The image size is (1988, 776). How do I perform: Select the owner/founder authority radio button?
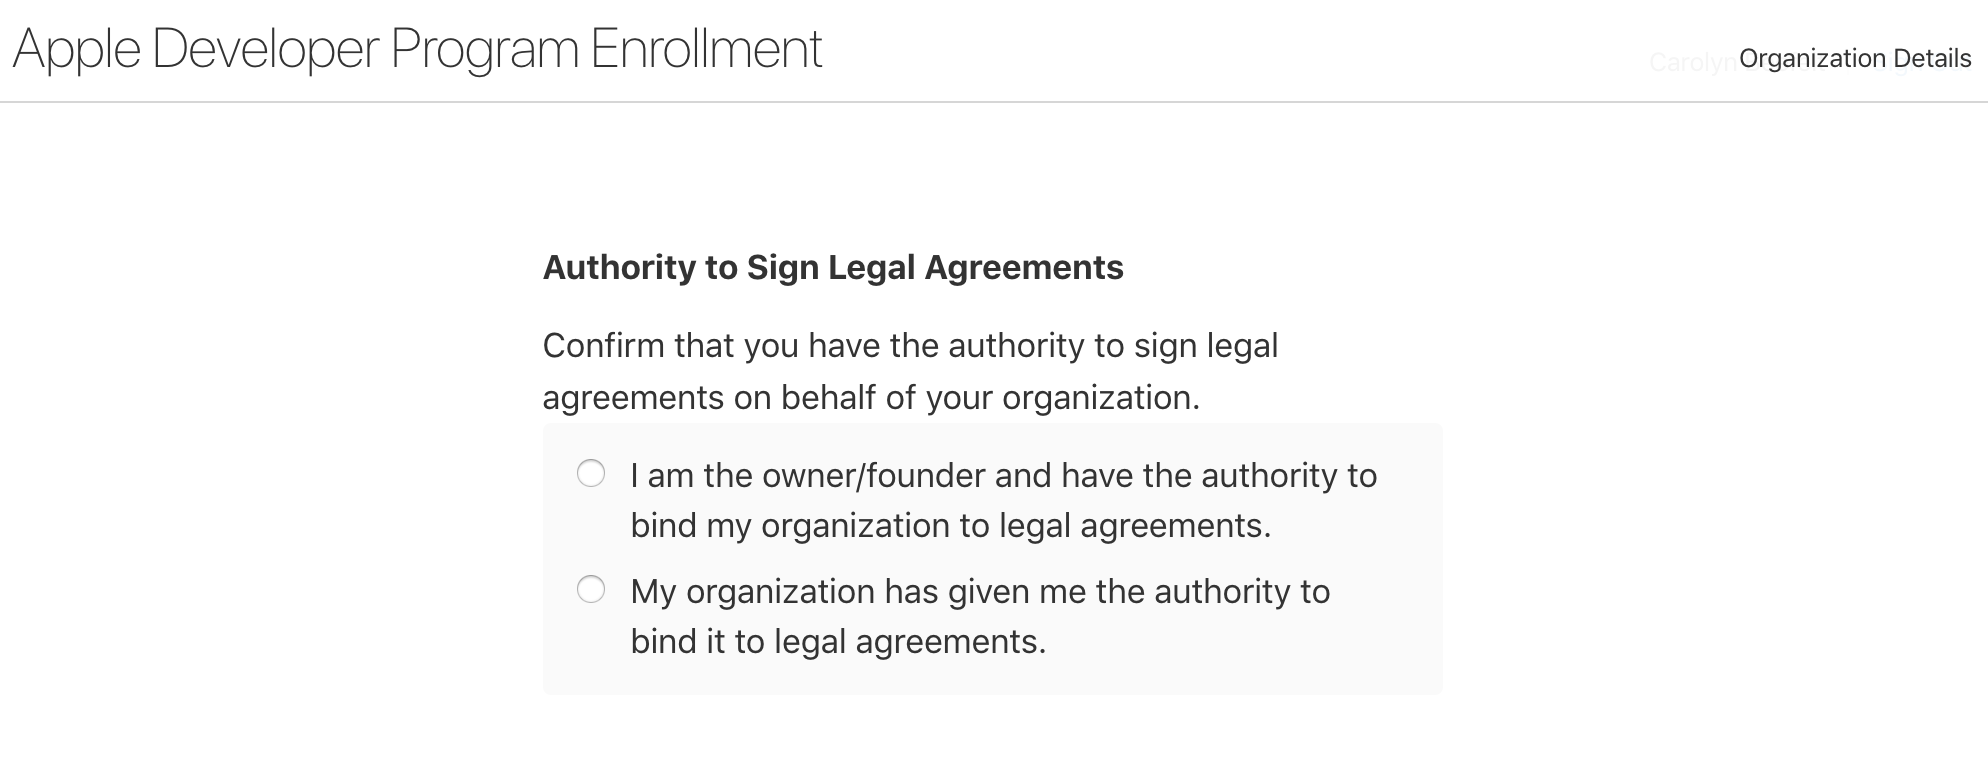[591, 473]
